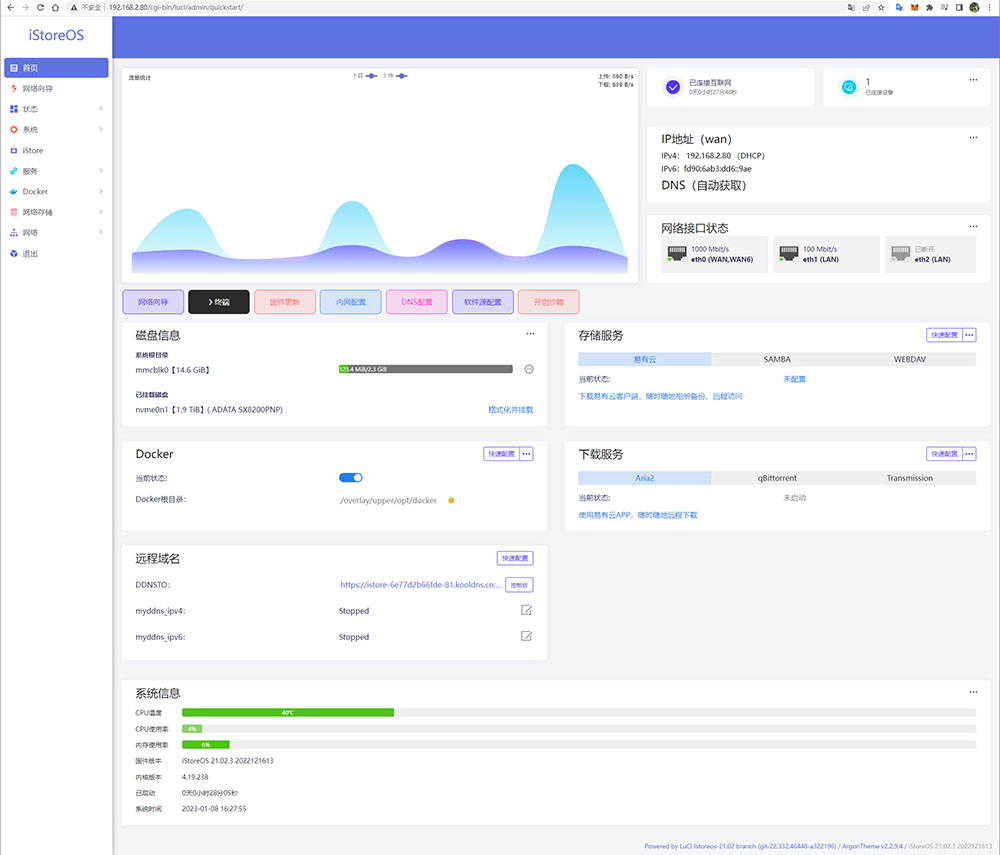Image resolution: width=1000 pixels, height=855 pixels.
Task: Click the edit icon for myddns_ipv4
Action: 526,610
